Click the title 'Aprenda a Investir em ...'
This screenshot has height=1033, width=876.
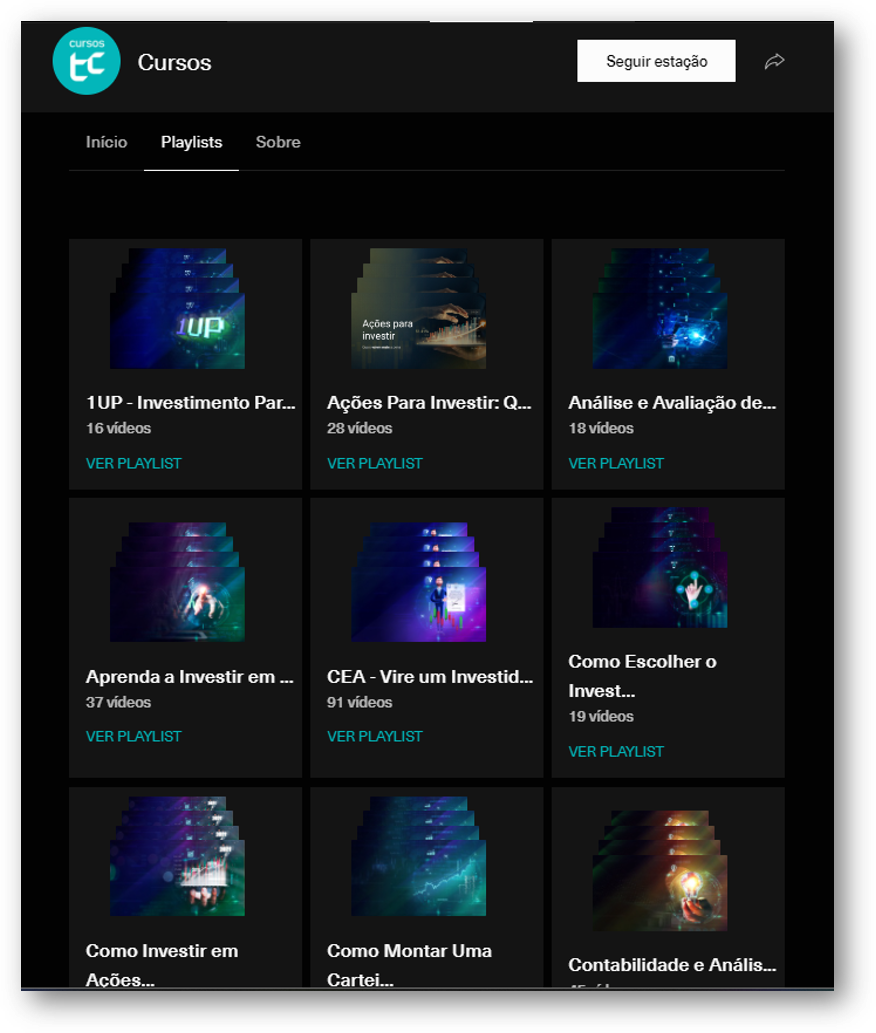pyautogui.click(x=190, y=677)
